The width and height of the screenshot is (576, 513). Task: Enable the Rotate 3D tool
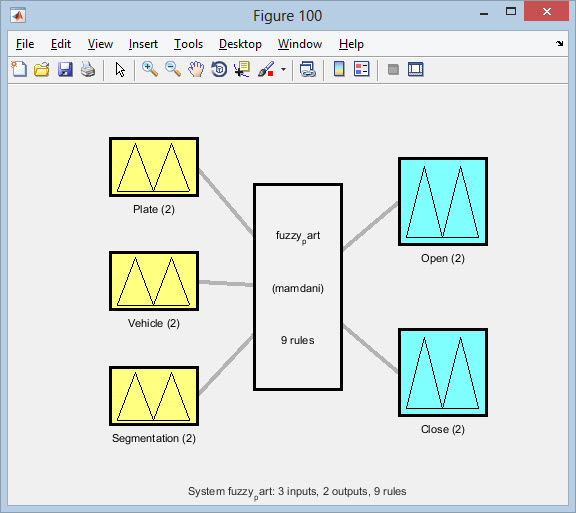(x=219, y=69)
